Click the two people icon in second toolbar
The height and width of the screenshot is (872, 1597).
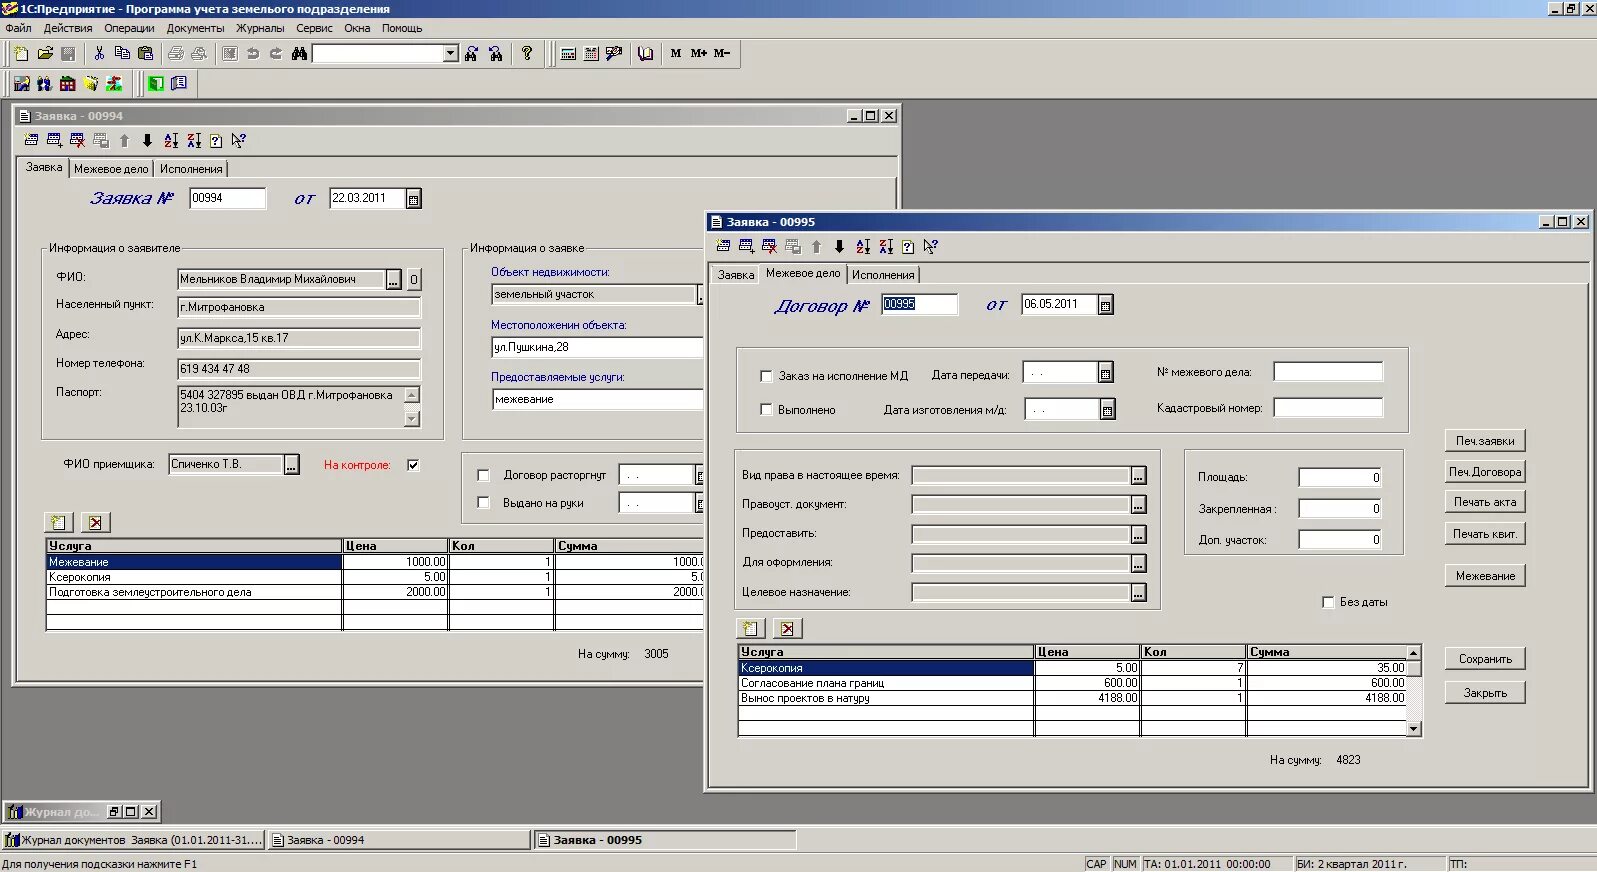coord(44,84)
